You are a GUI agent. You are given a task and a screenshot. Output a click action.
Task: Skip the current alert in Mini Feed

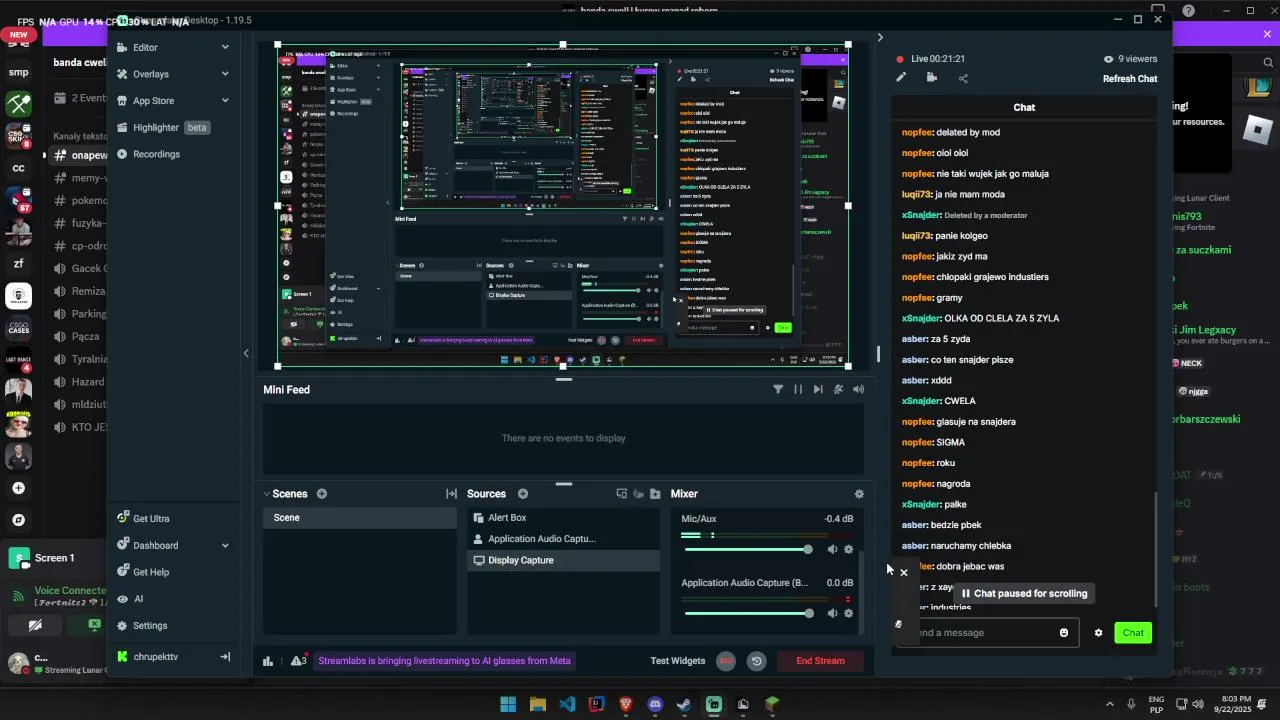point(818,390)
